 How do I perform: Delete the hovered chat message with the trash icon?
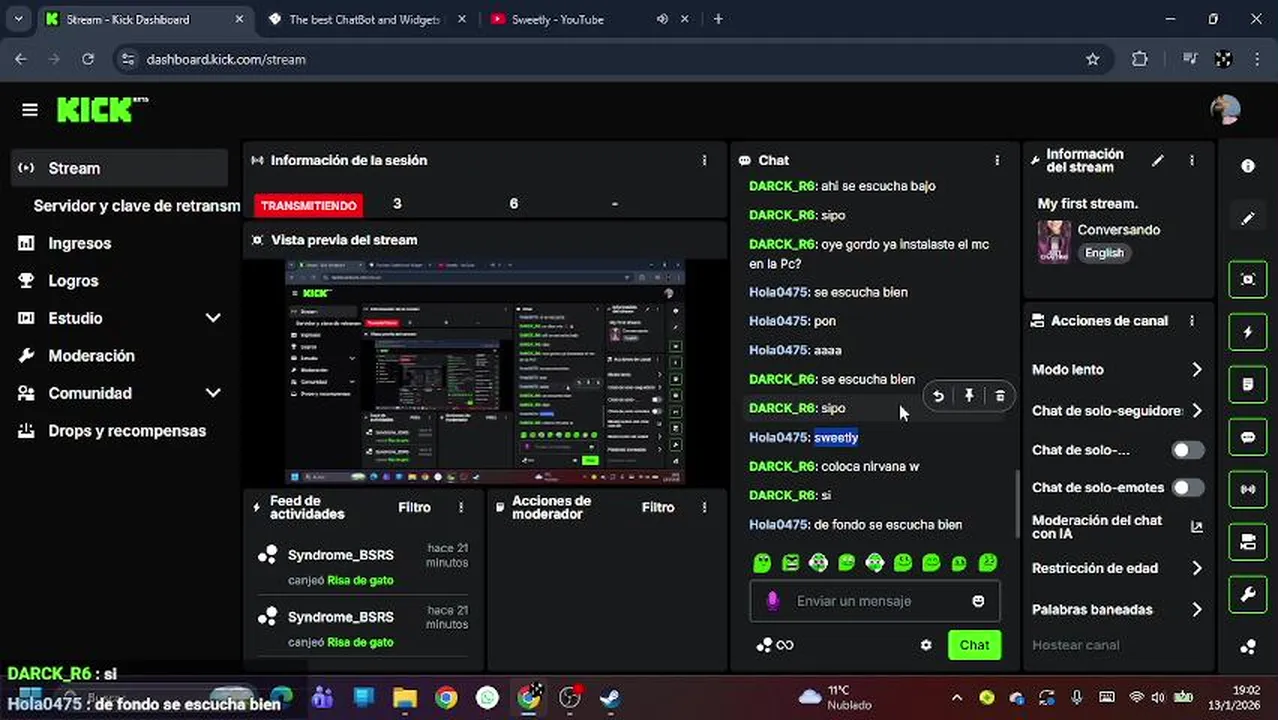pyautogui.click(x=1000, y=396)
